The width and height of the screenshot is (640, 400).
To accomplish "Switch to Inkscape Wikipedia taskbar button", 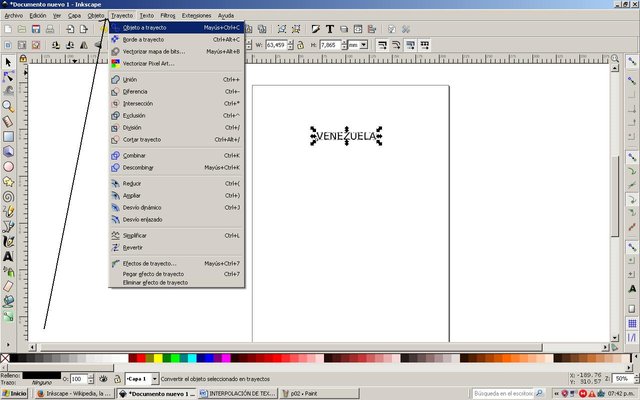I will pos(74,393).
